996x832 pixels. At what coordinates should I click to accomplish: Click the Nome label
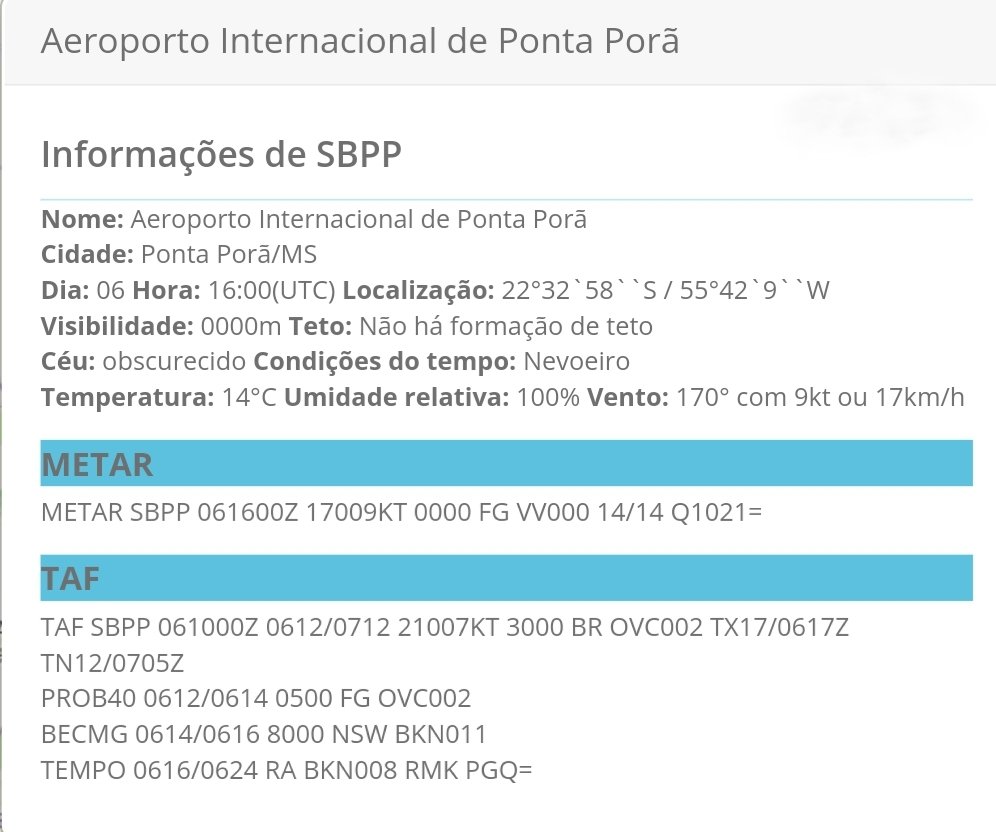coord(83,220)
